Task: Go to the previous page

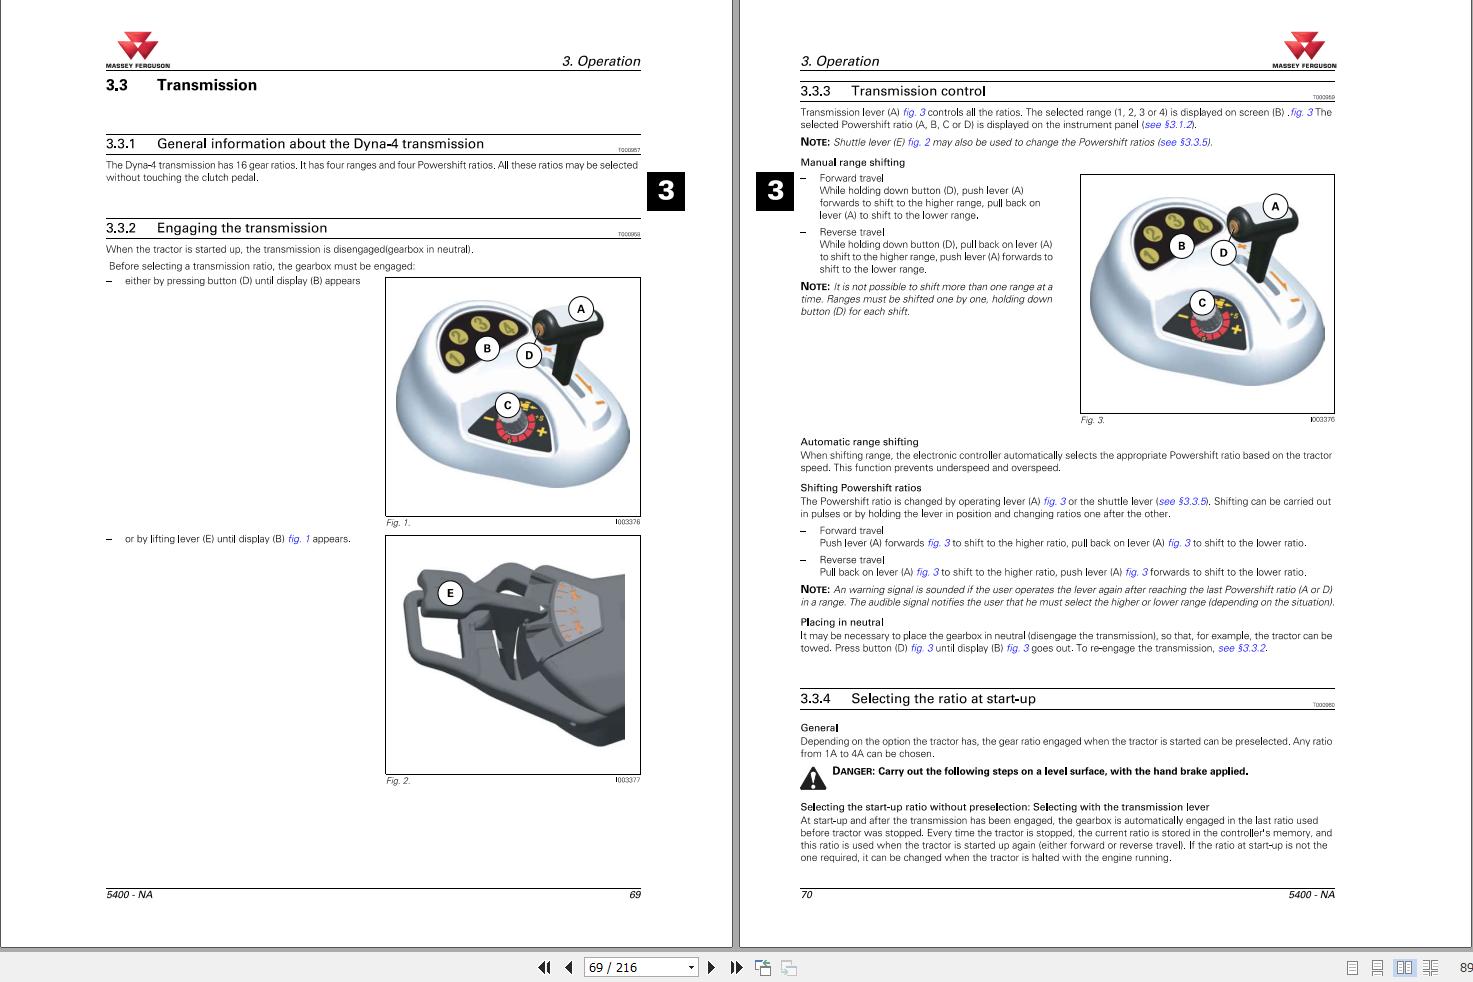Action: coord(569,967)
